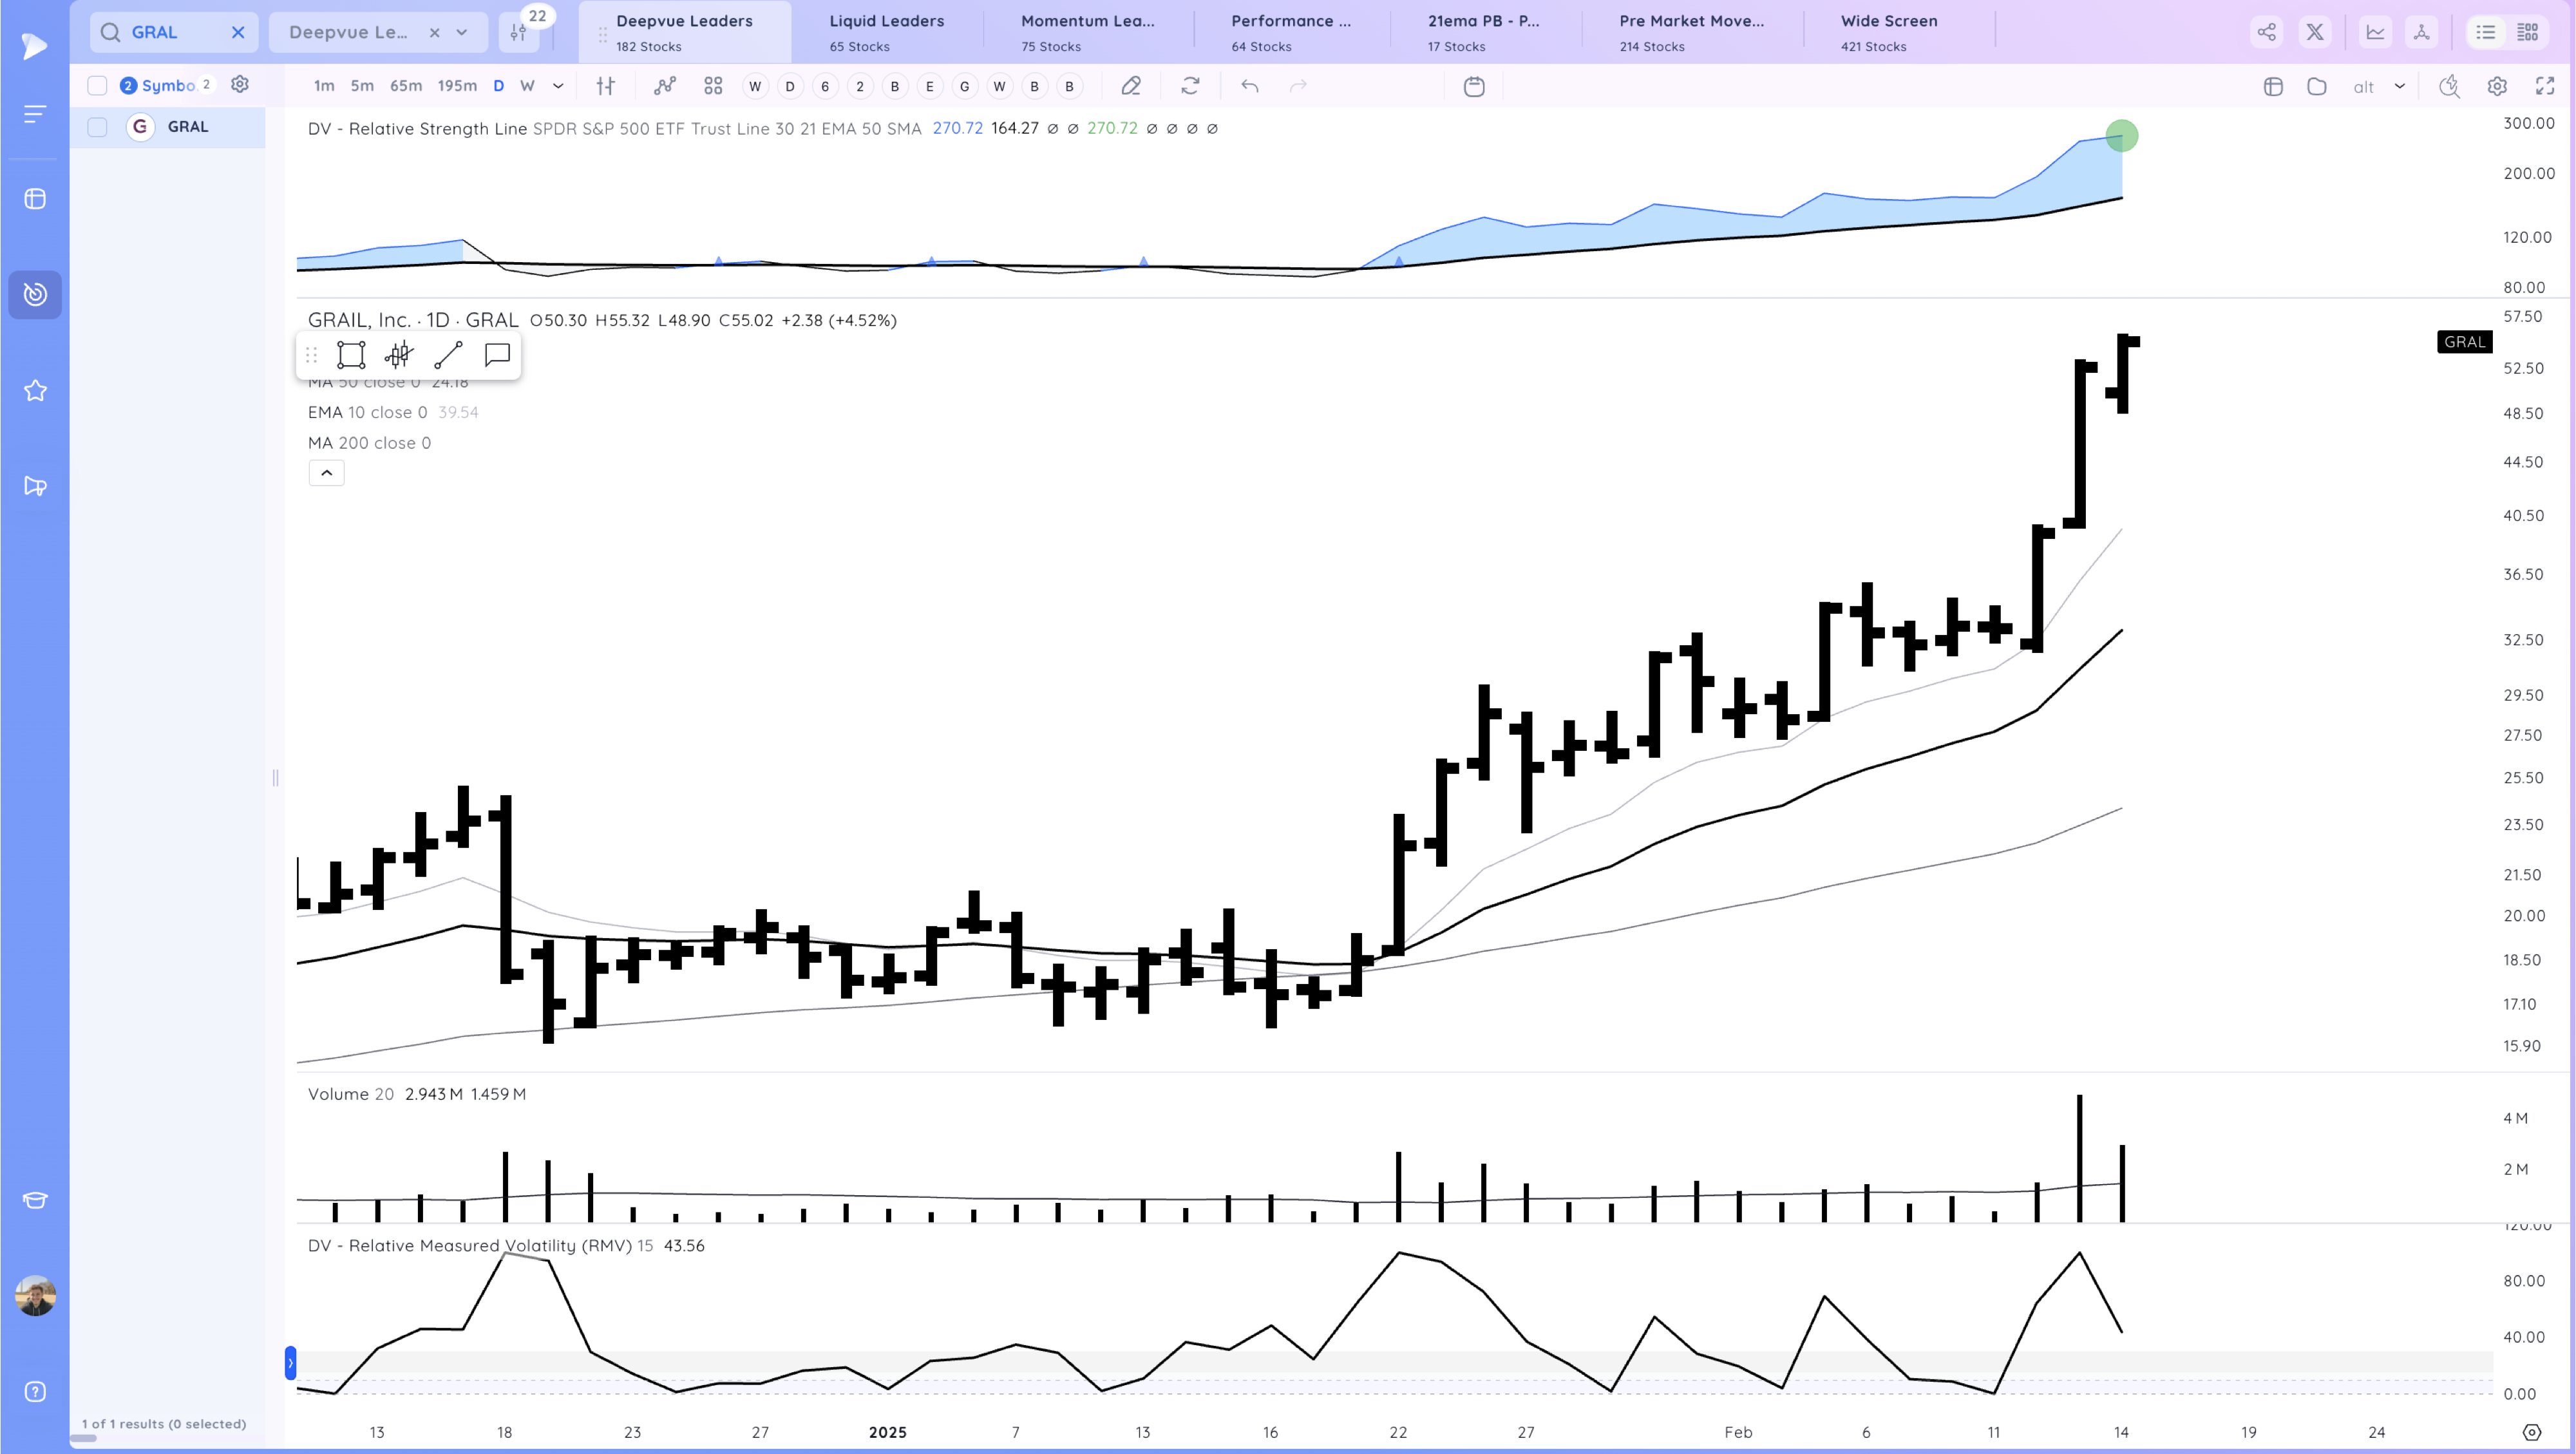Open the calendar date picker icon
The image size is (2576, 1454).
point(1474,86)
